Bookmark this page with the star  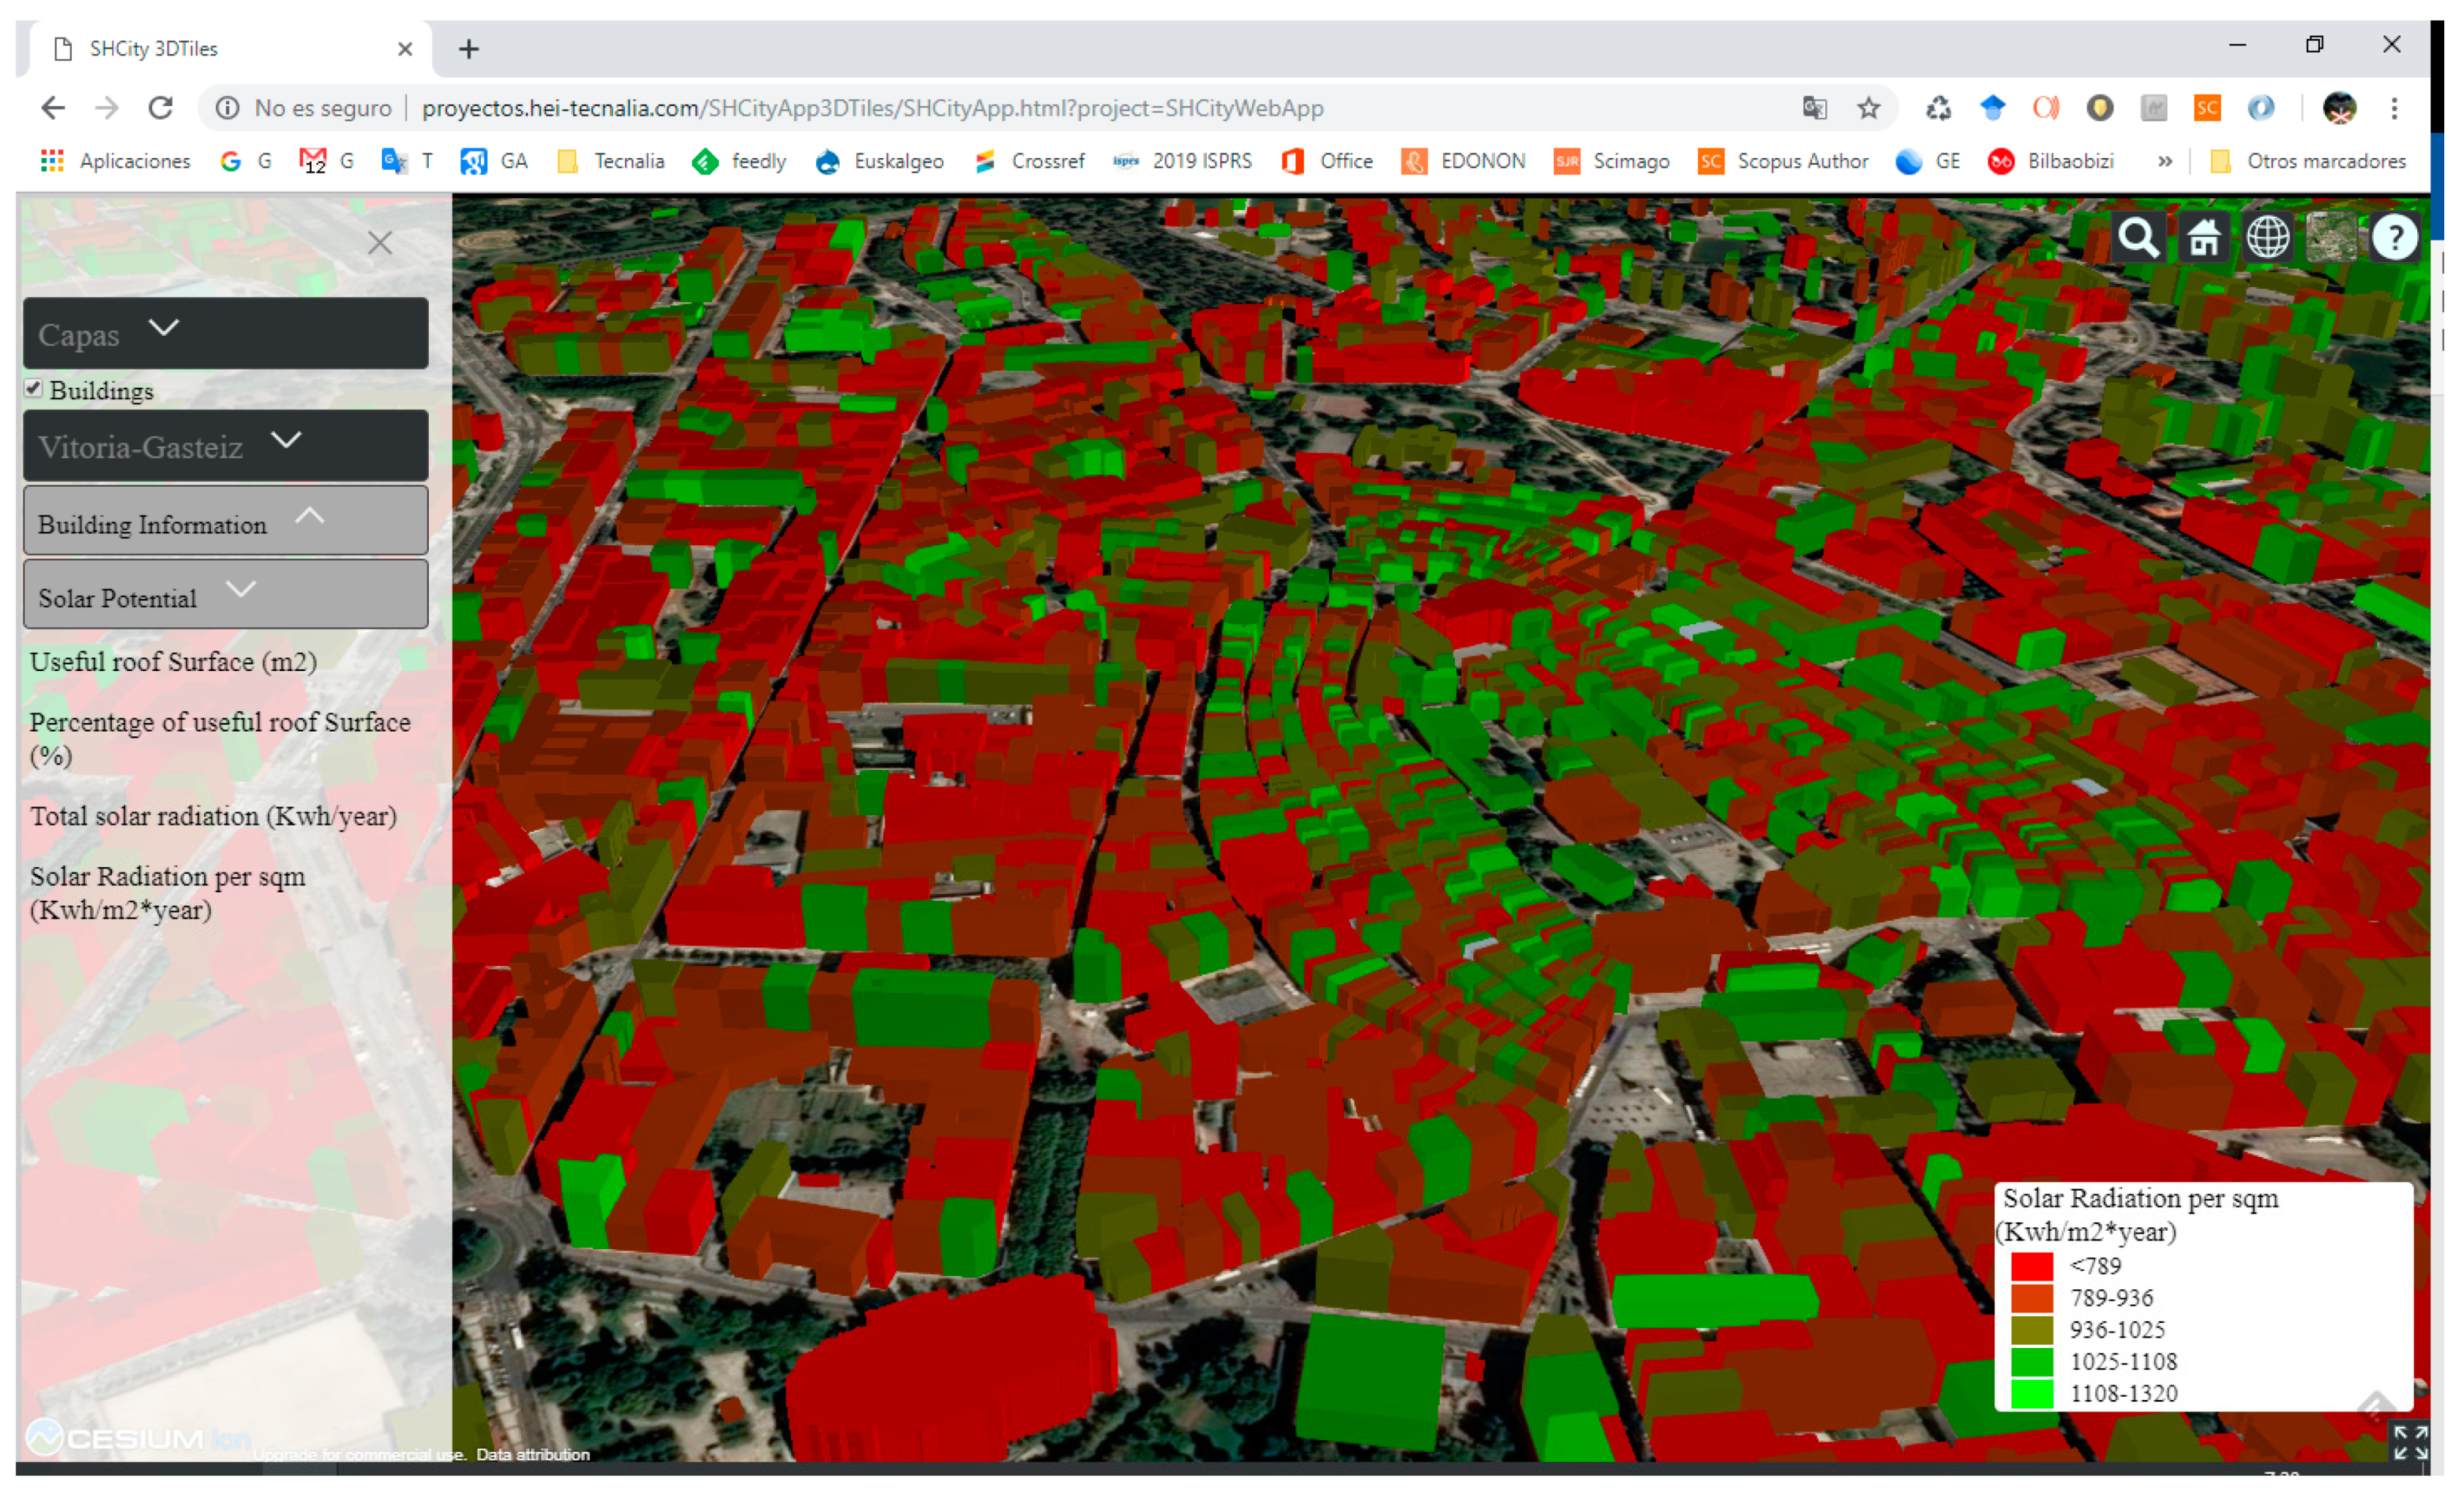pos(1868,108)
